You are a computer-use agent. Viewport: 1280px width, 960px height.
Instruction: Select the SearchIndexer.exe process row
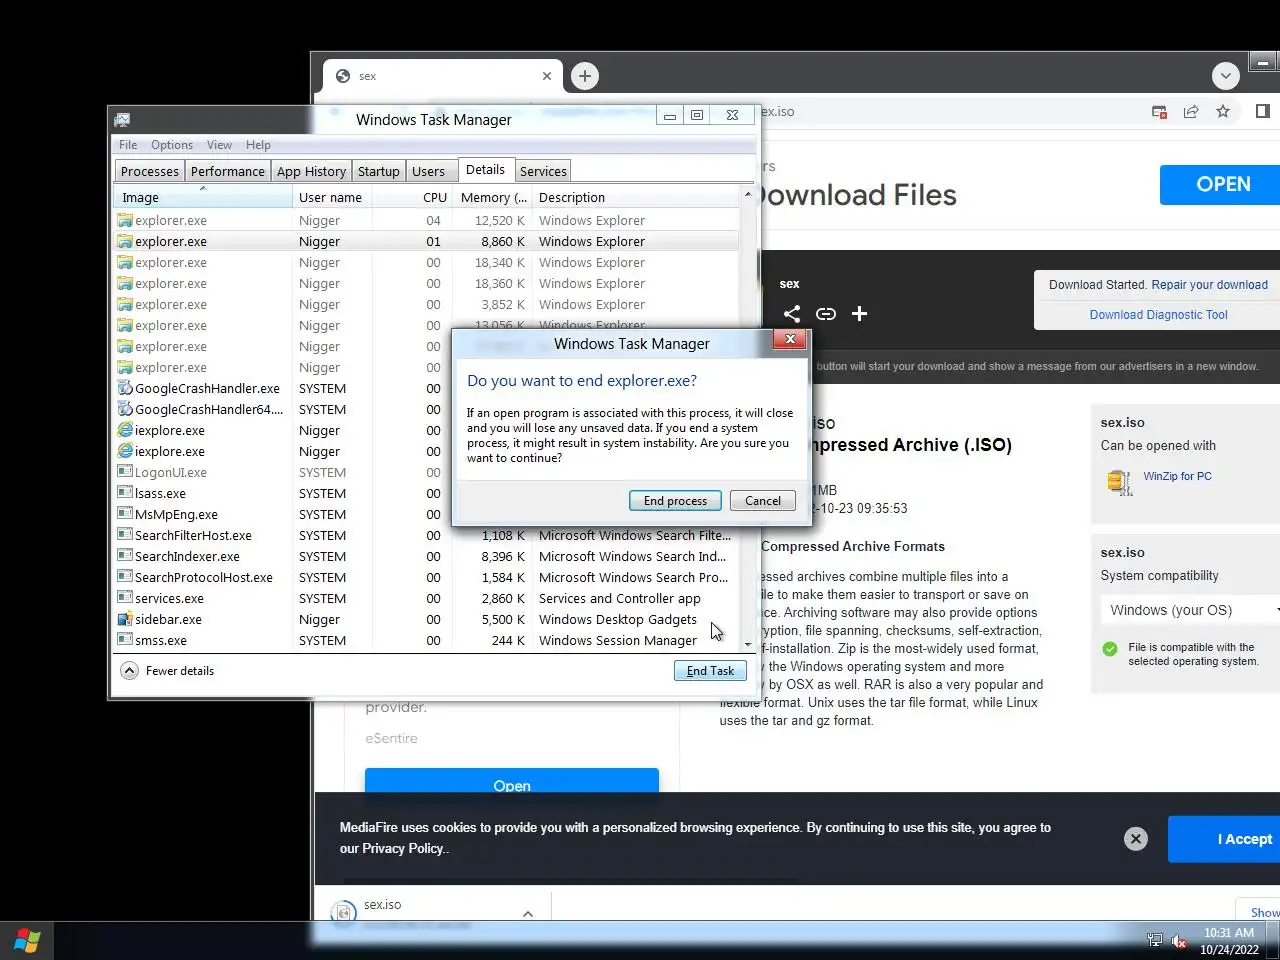pyautogui.click(x=427, y=556)
